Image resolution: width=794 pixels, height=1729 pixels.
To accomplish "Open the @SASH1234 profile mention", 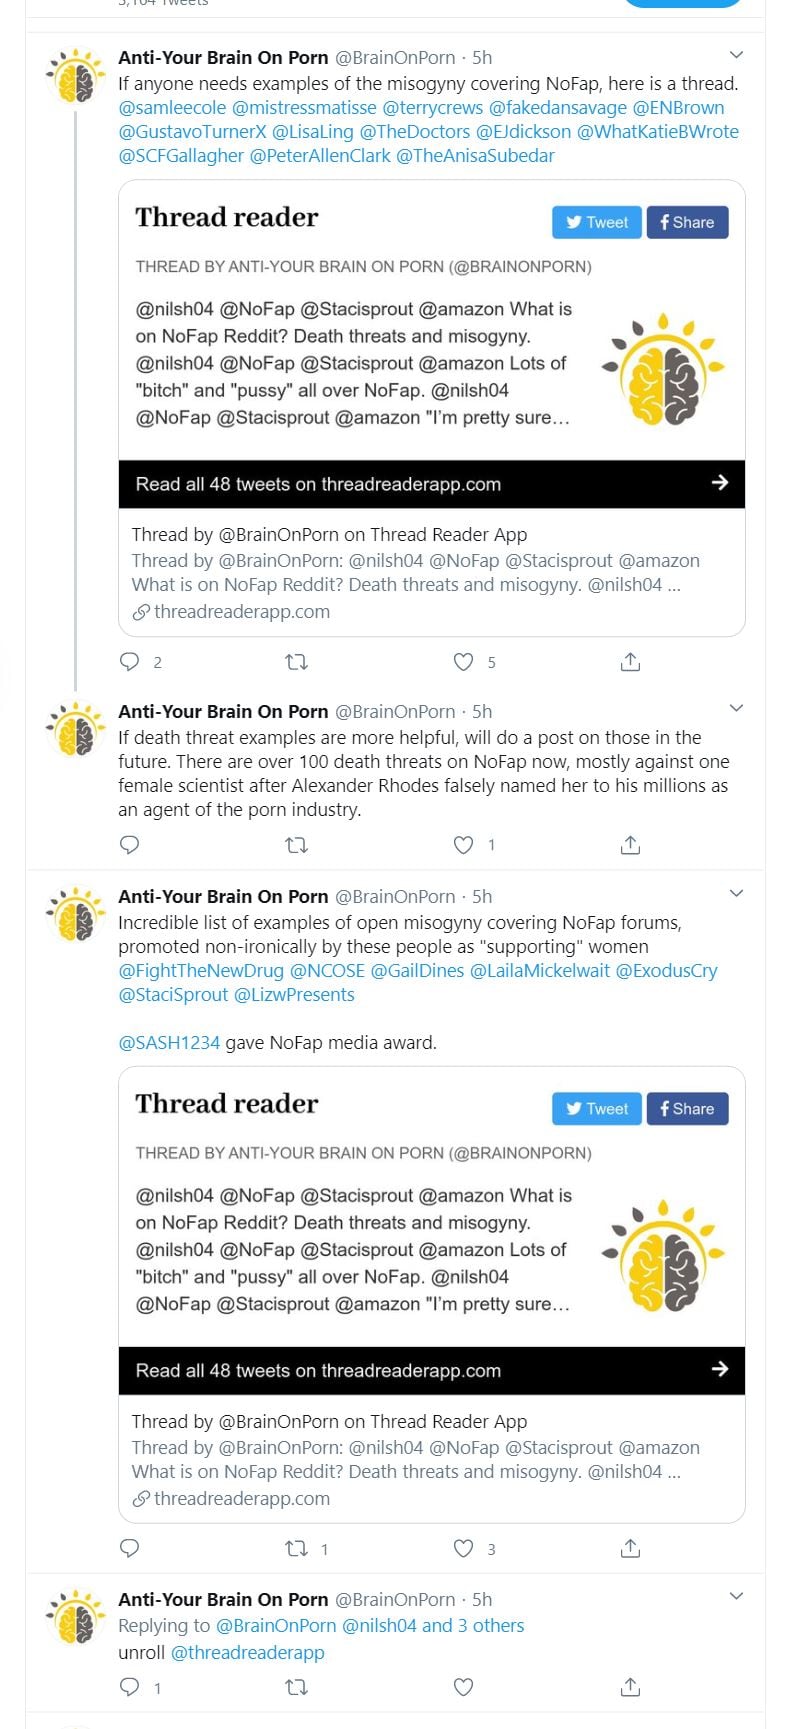I will (169, 1043).
